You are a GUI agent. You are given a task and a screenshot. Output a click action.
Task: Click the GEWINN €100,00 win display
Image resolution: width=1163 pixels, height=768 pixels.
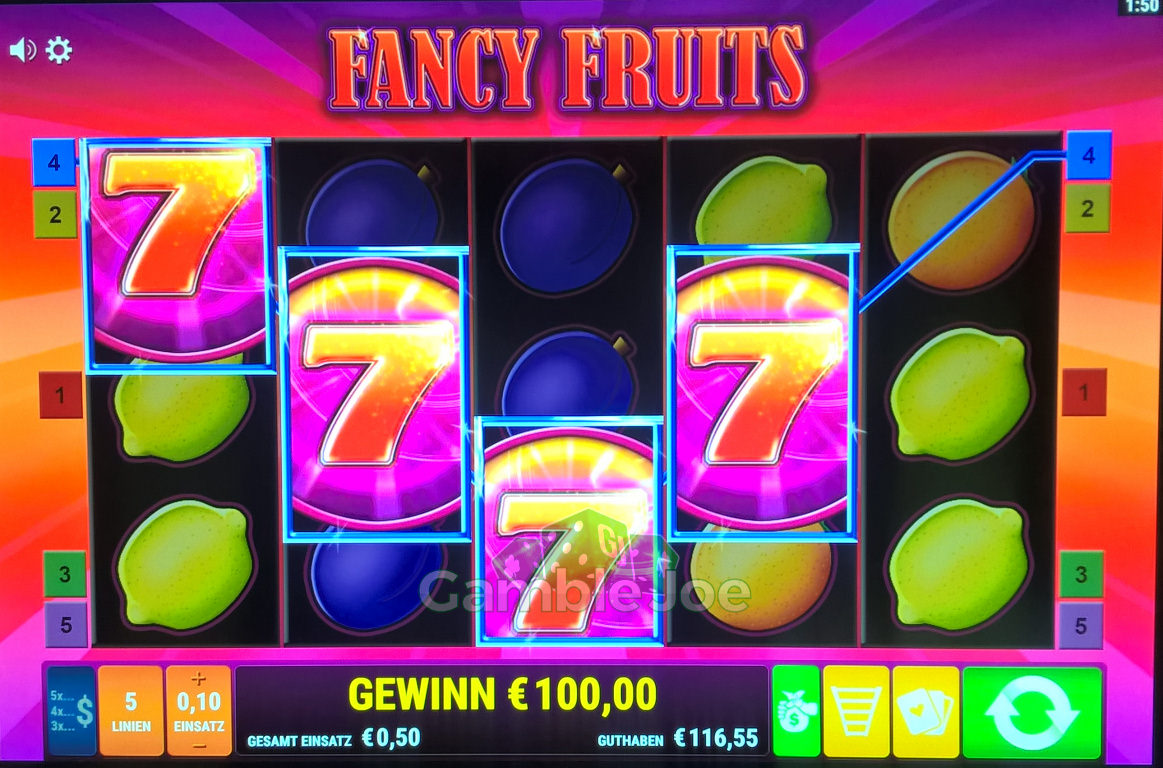502,695
